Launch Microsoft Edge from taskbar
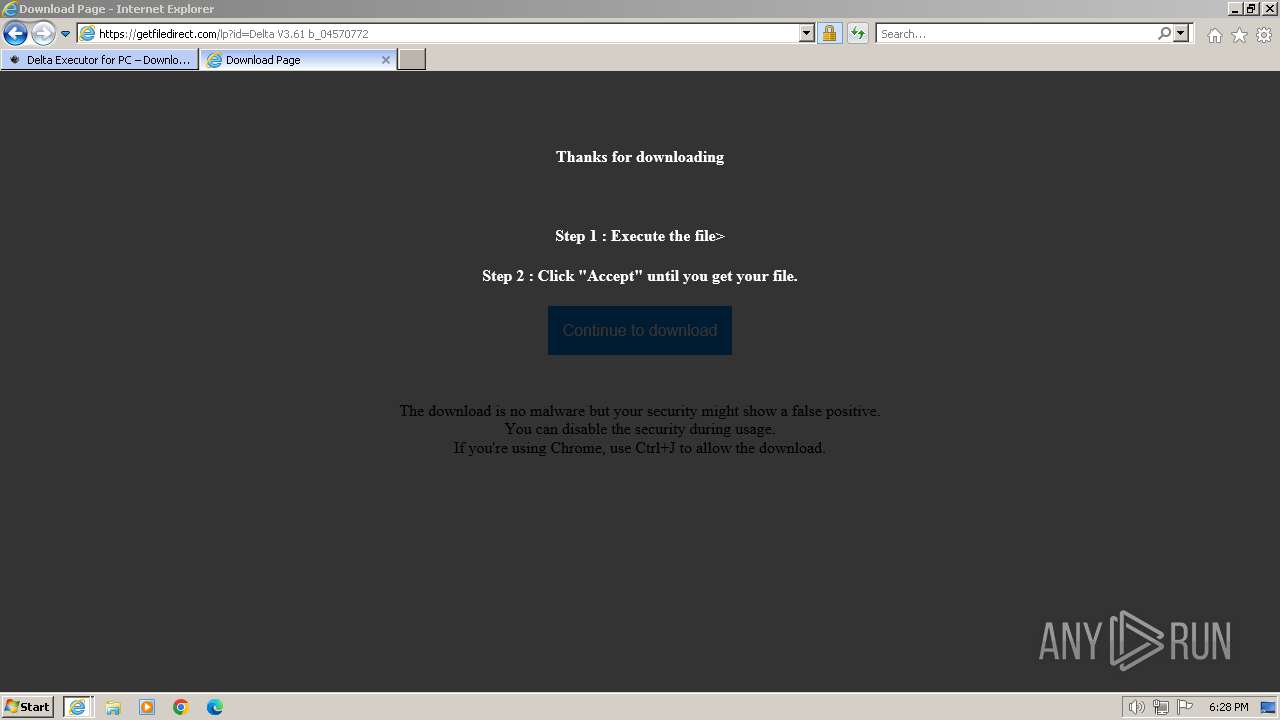 [x=215, y=707]
